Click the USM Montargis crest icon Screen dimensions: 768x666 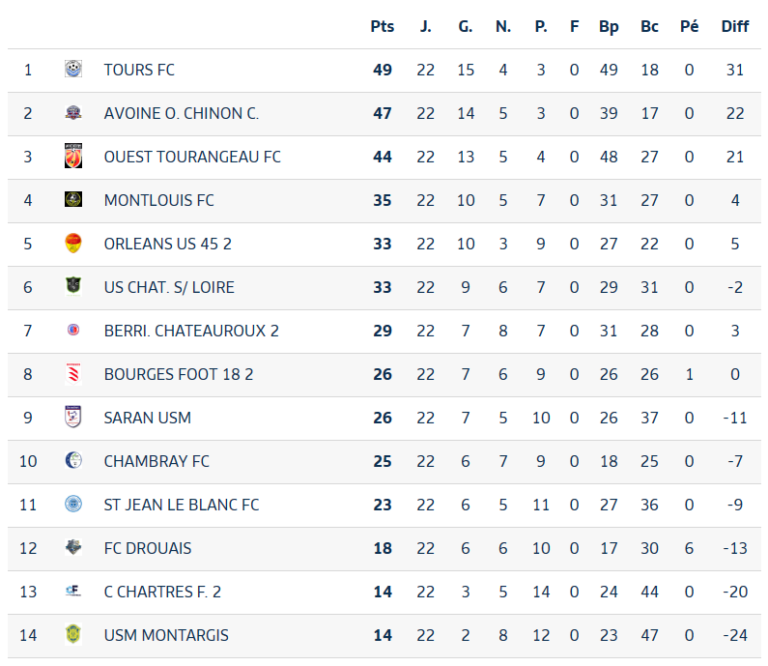coord(73,634)
